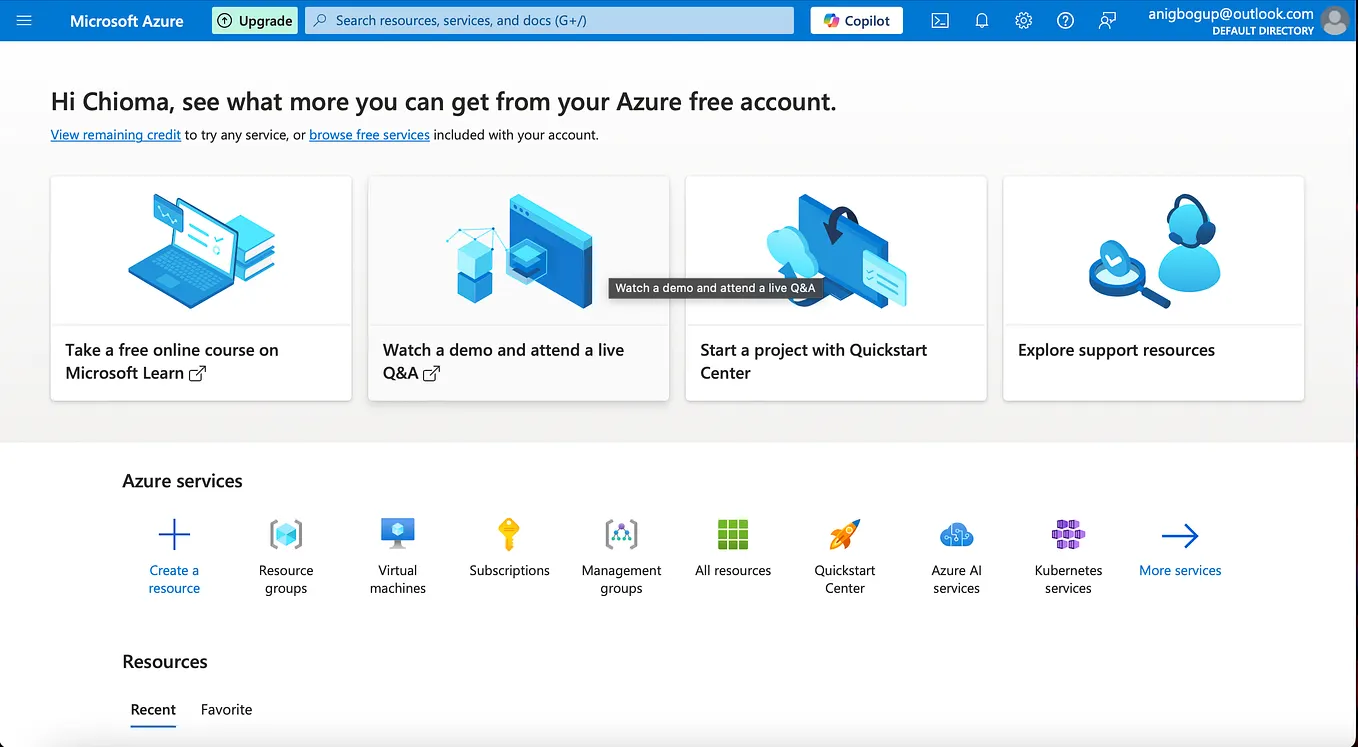The width and height of the screenshot is (1358, 747).
Task: Open the Copilot assistant
Action: [856, 20]
